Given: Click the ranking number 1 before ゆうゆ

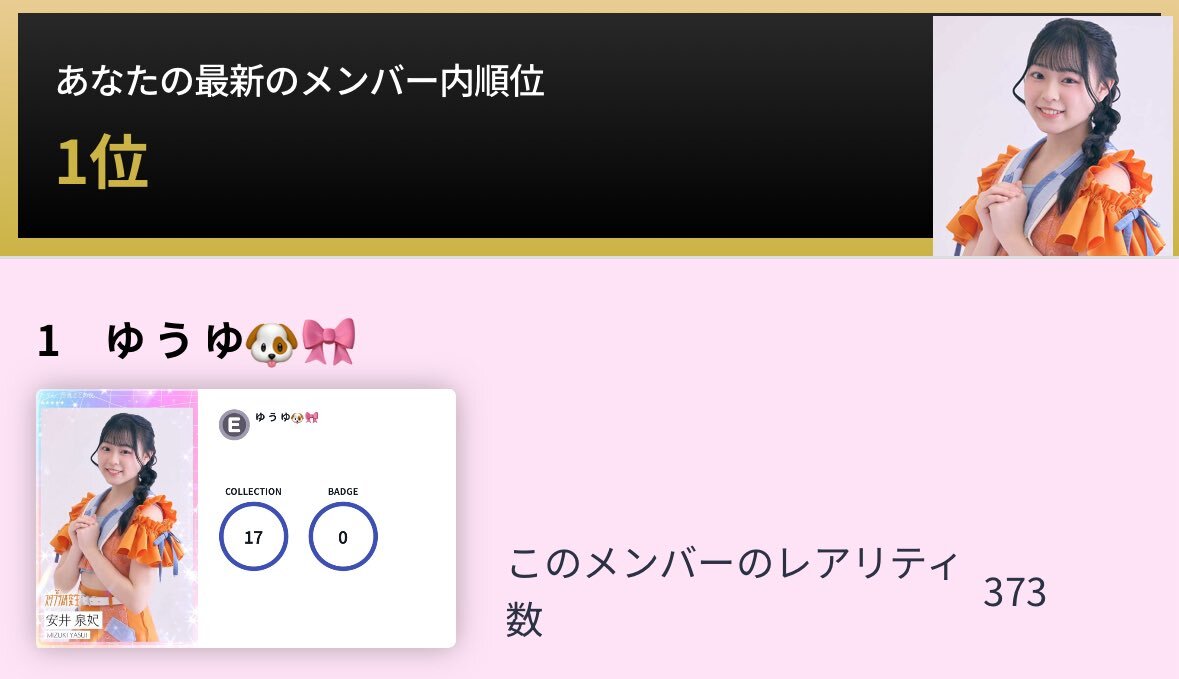Looking at the screenshot, I should (x=48, y=341).
